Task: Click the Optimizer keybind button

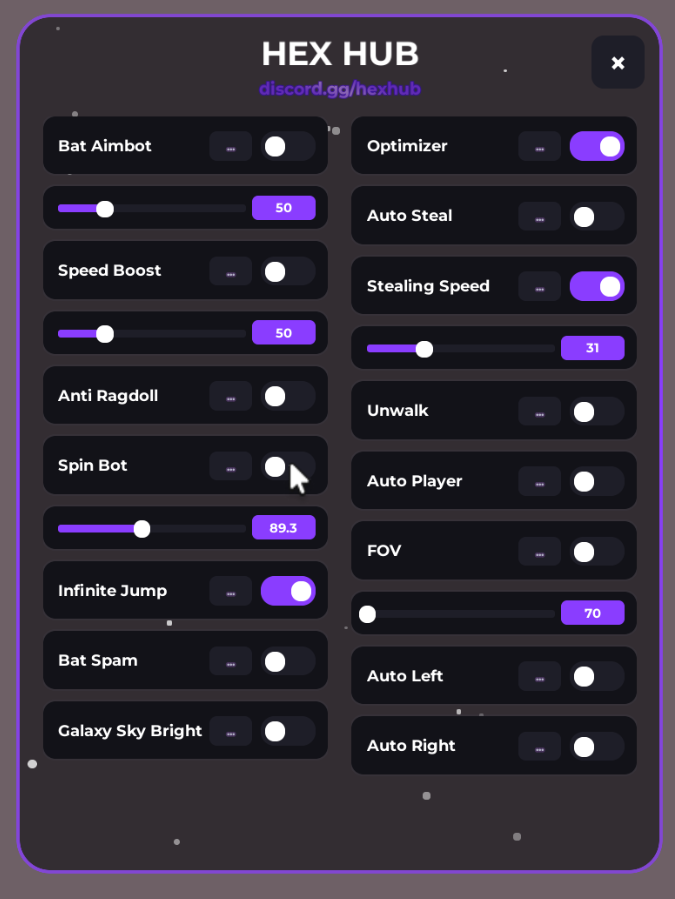Action: 540,147
